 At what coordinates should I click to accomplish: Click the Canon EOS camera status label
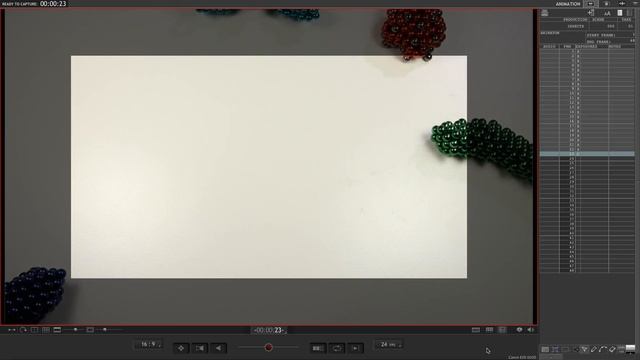click(x=522, y=358)
